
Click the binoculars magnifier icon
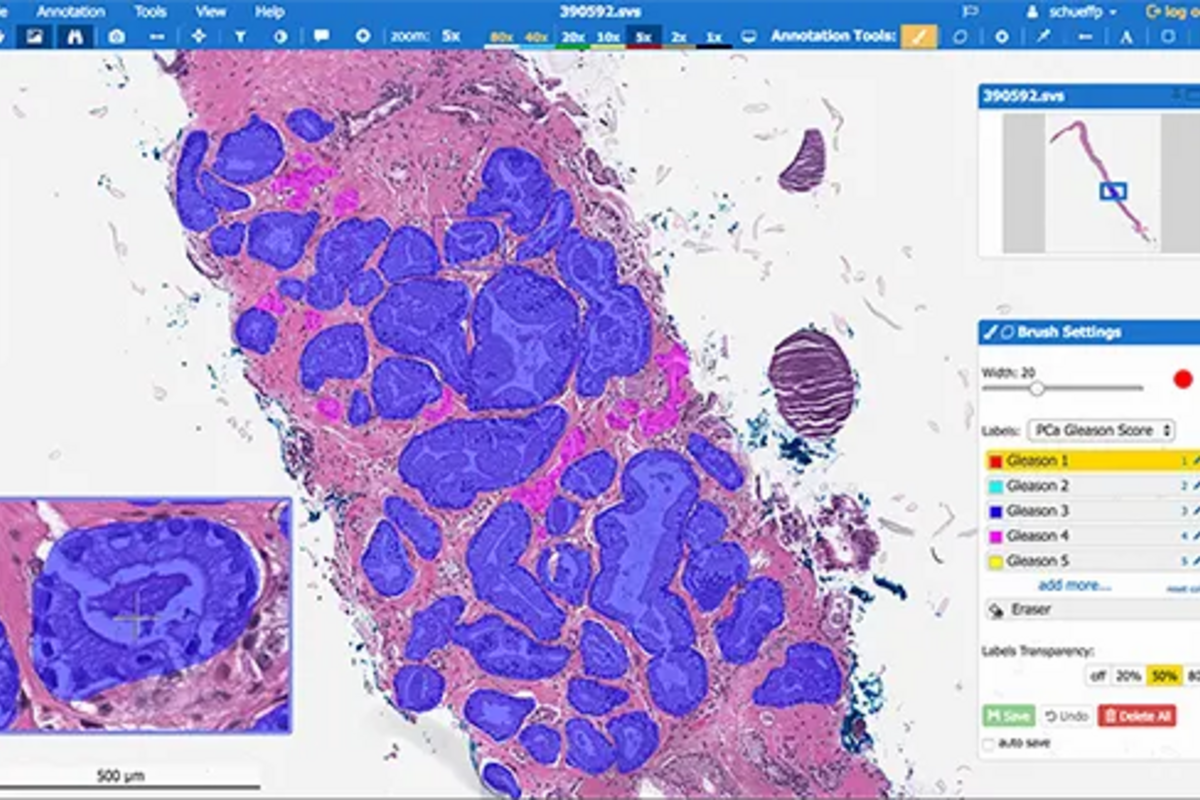[x=78, y=36]
